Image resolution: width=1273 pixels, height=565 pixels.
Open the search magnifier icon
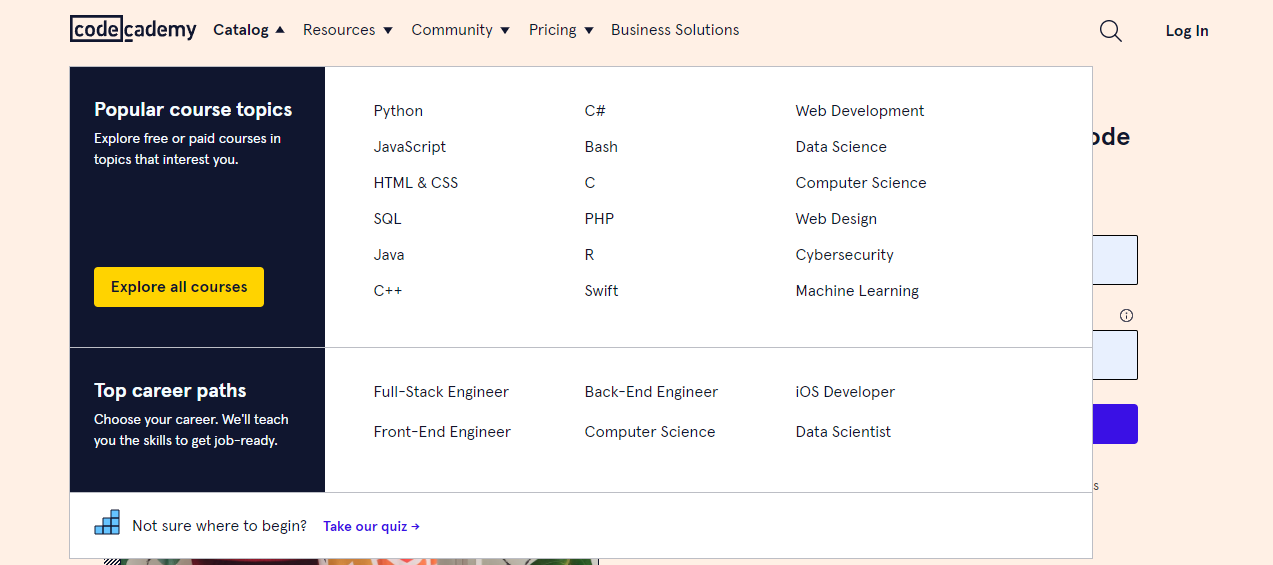click(x=1110, y=31)
